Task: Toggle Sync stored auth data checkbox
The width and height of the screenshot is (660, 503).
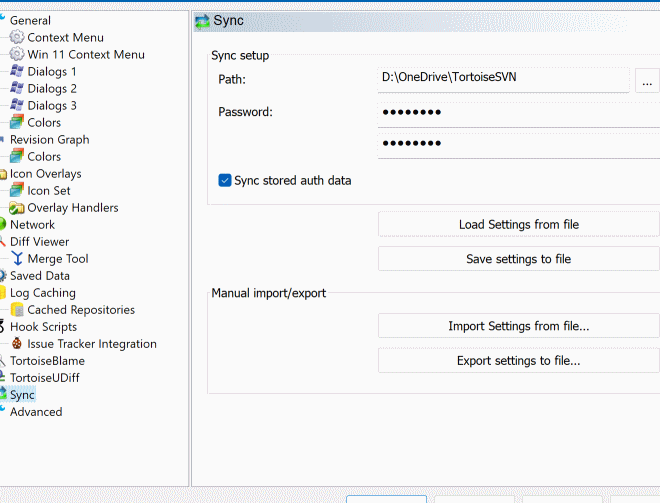Action: click(x=225, y=181)
